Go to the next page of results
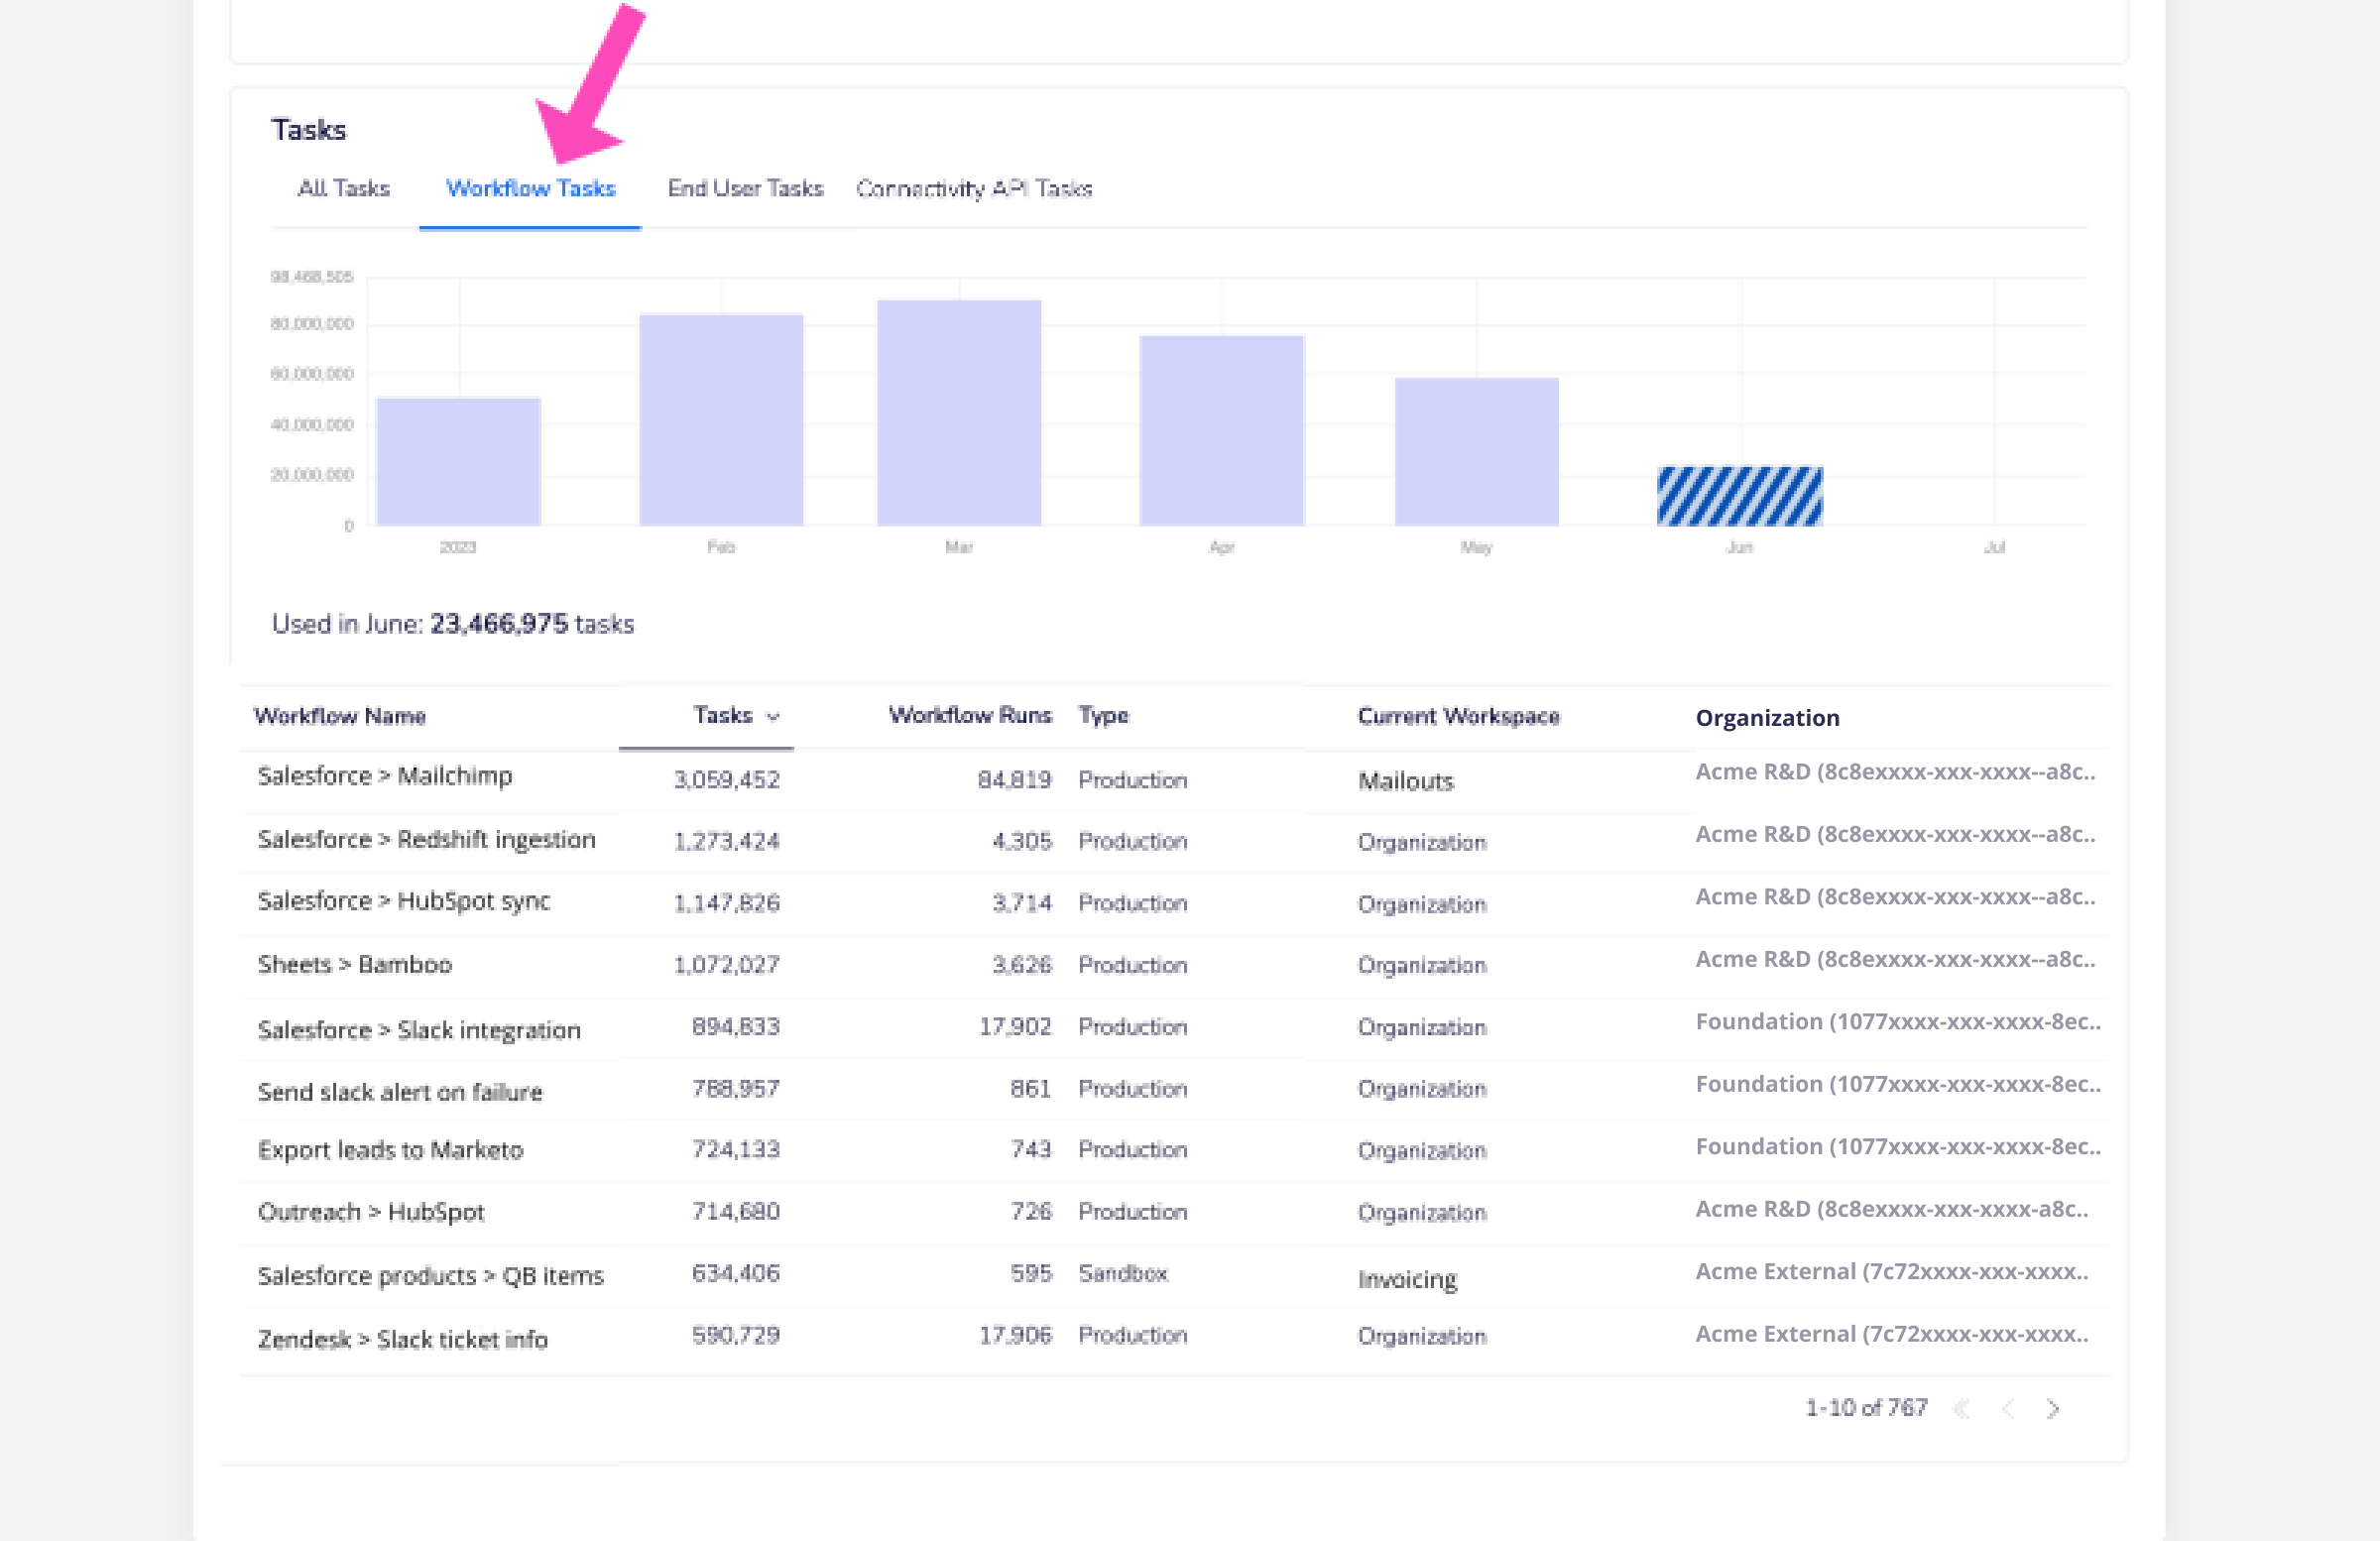This screenshot has width=2380, height=1541. coord(2054,1408)
